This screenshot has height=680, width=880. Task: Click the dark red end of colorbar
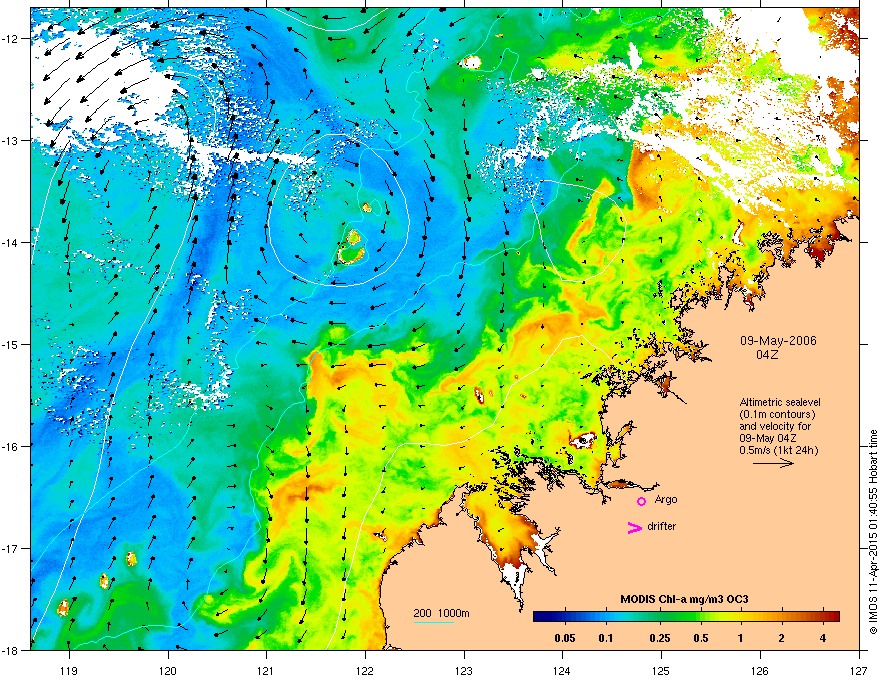tap(833, 616)
